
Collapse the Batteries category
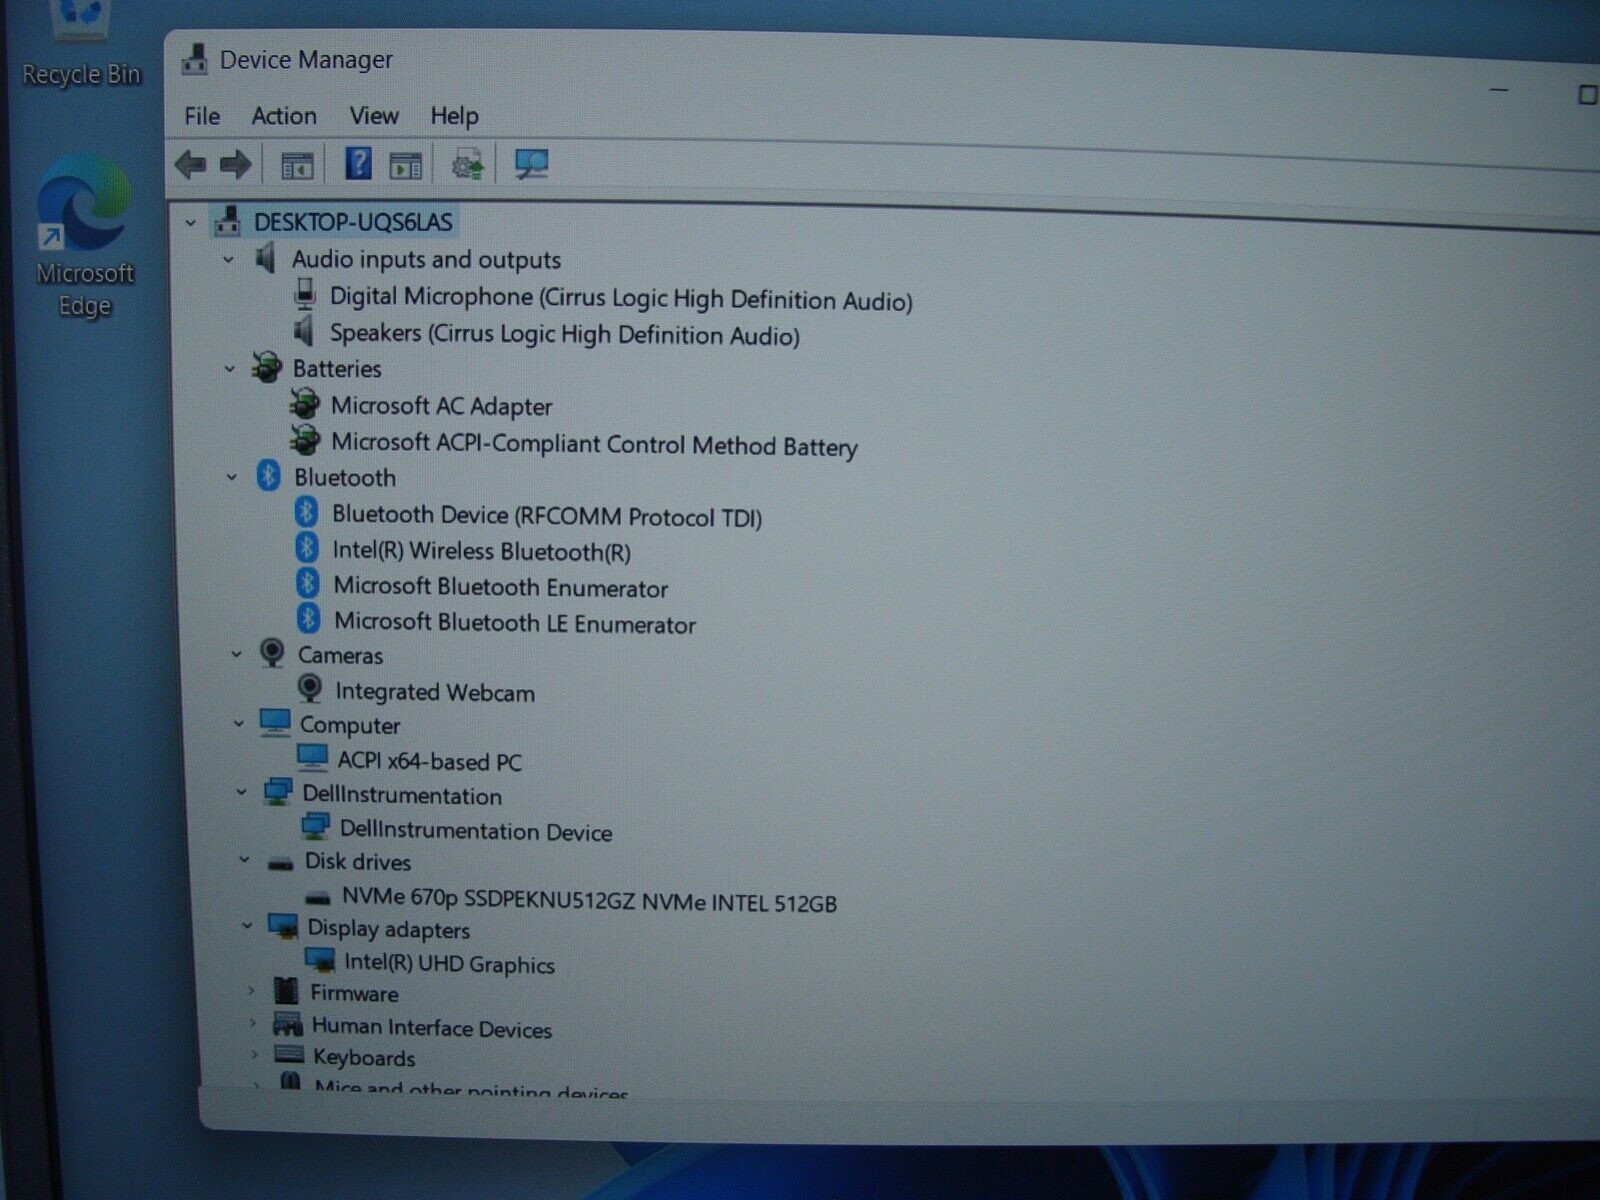[229, 369]
